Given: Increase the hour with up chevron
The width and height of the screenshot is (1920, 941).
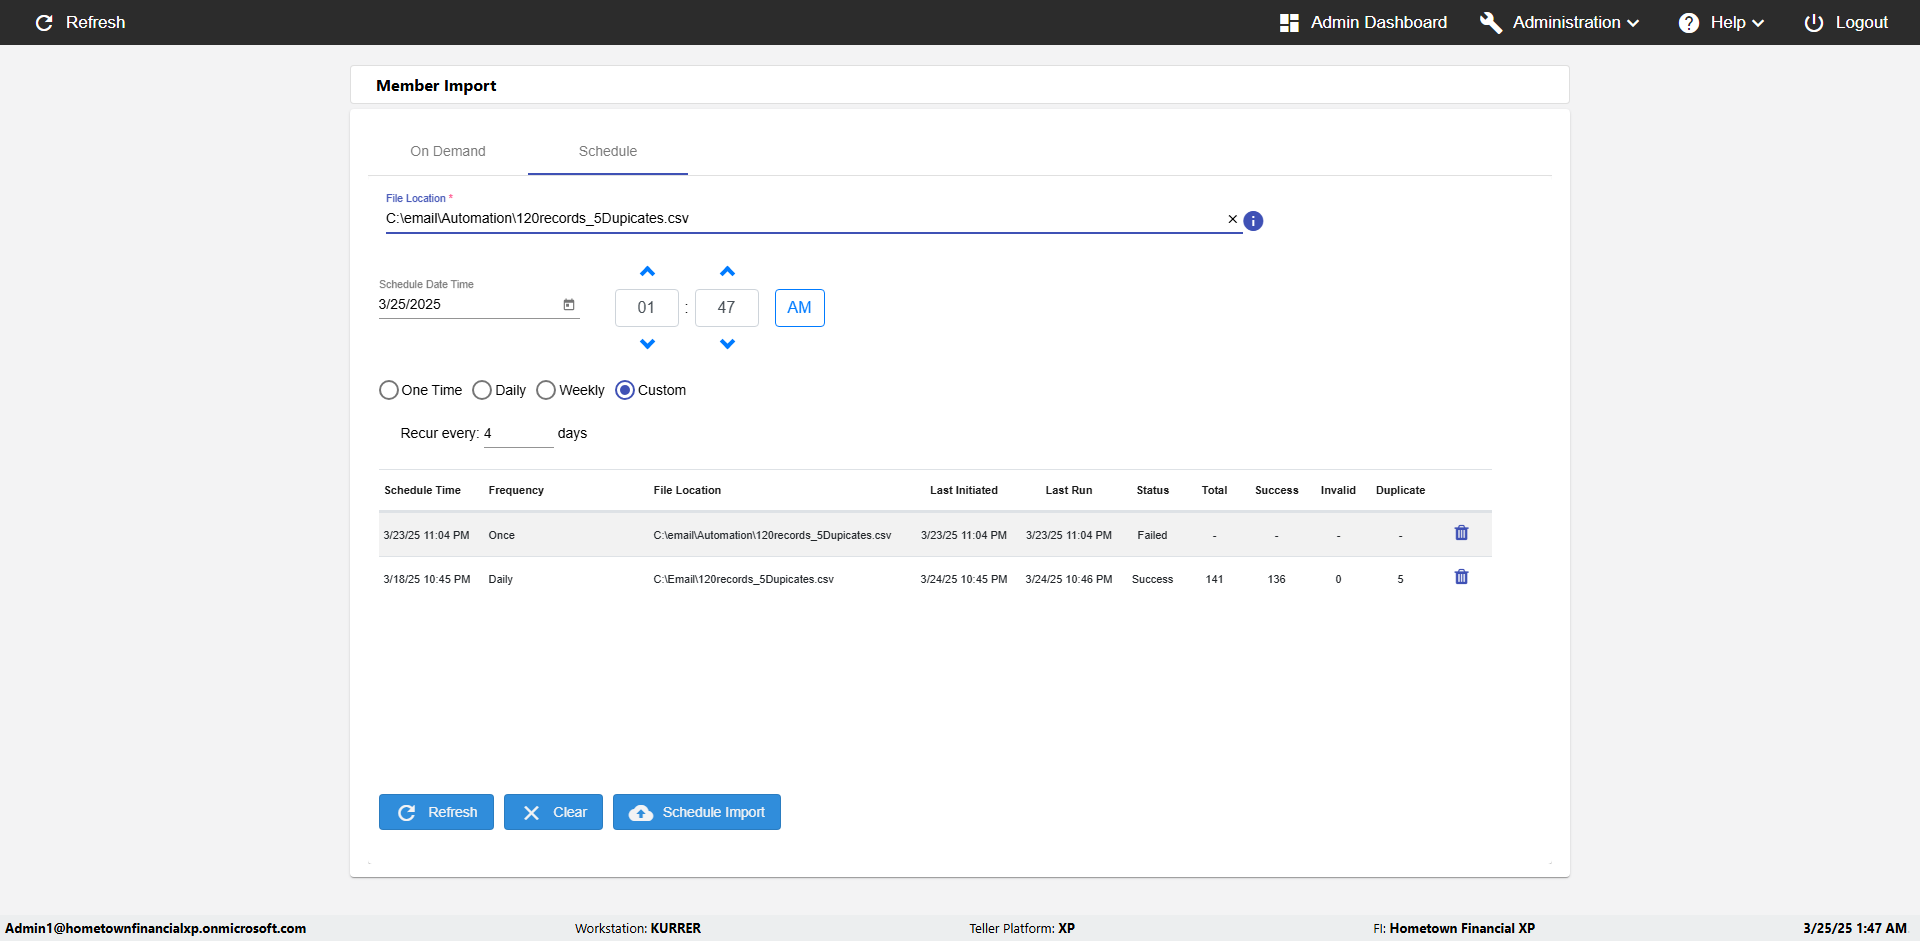Looking at the screenshot, I should pyautogui.click(x=647, y=272).
